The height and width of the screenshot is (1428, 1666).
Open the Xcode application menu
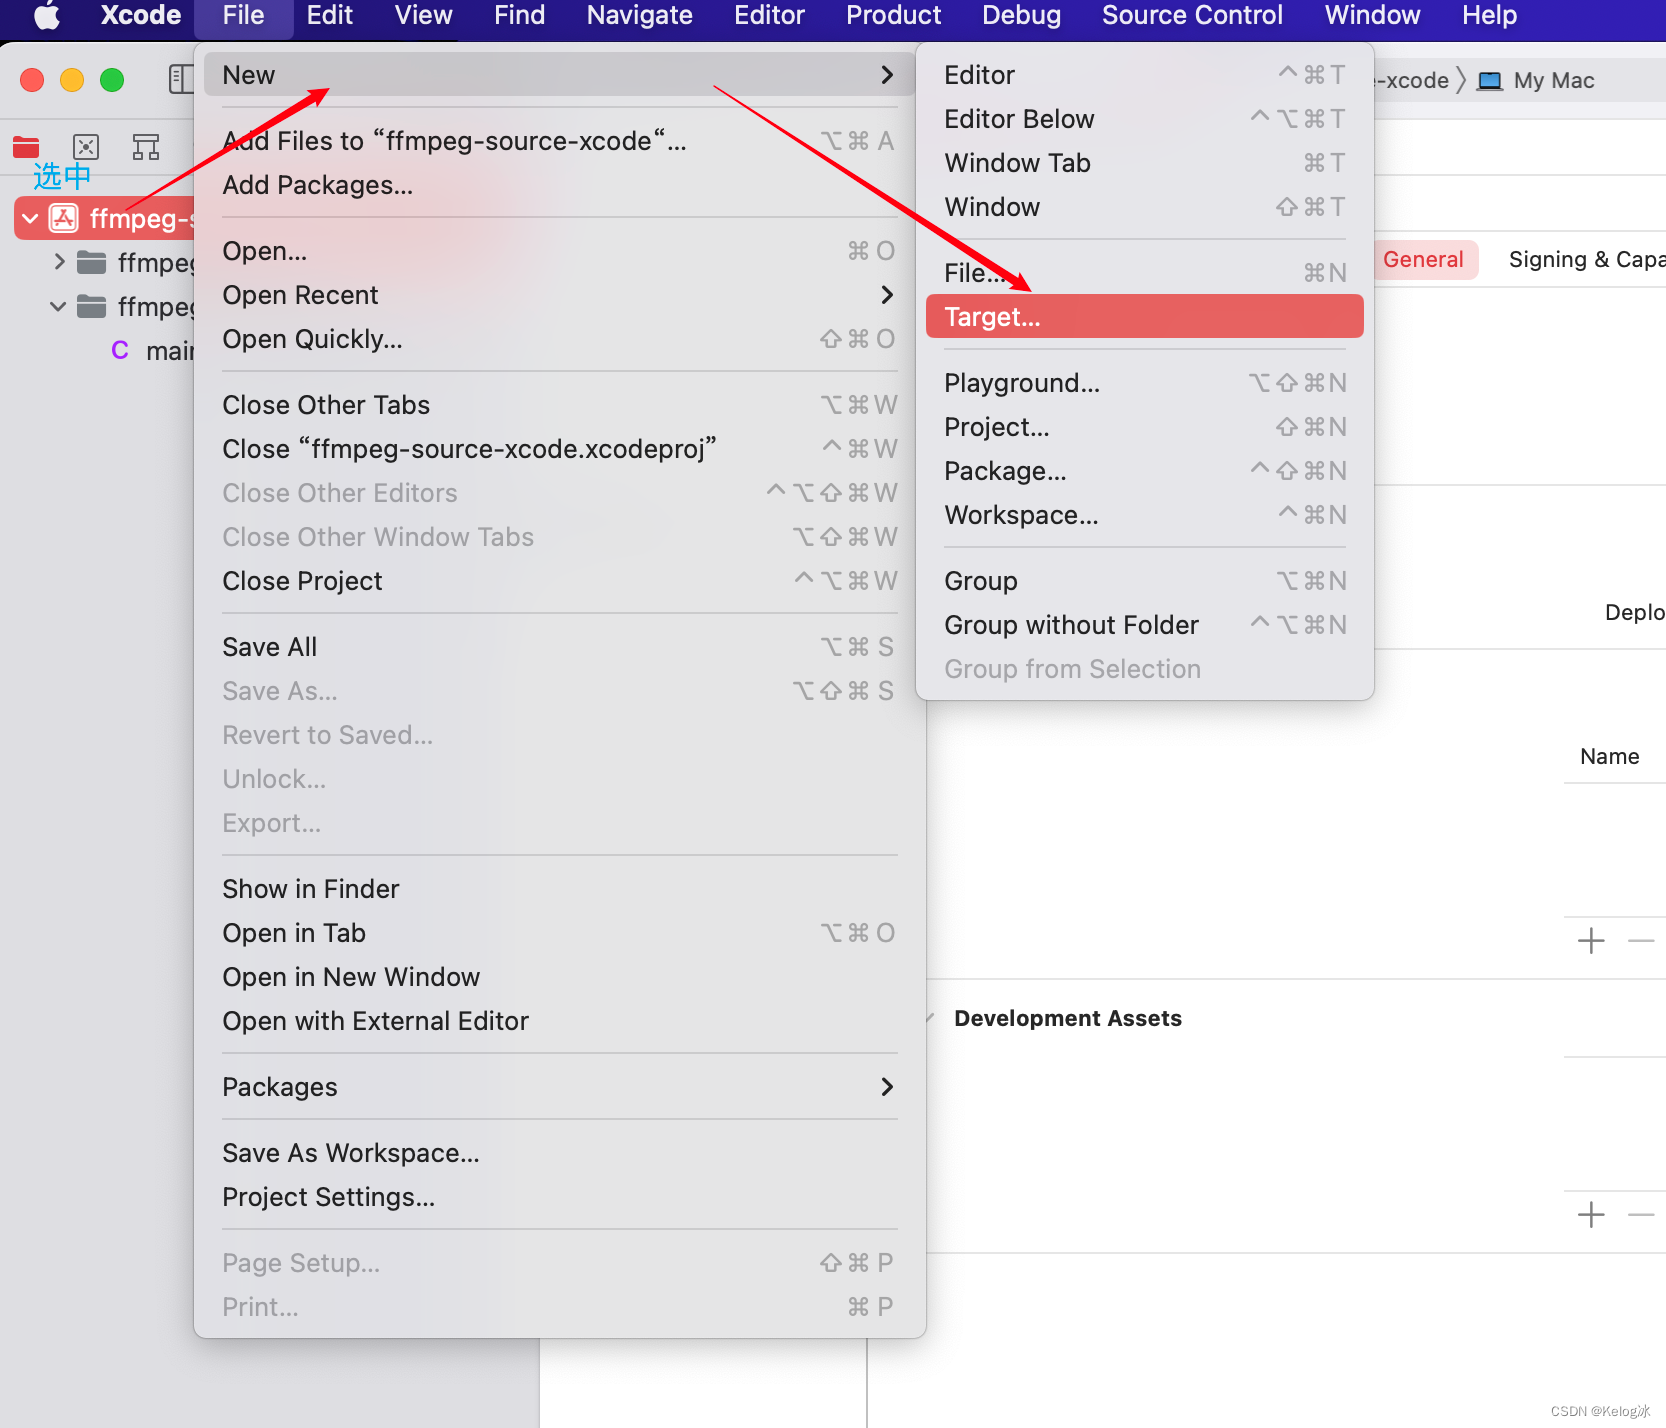click(x=141, y=16)
